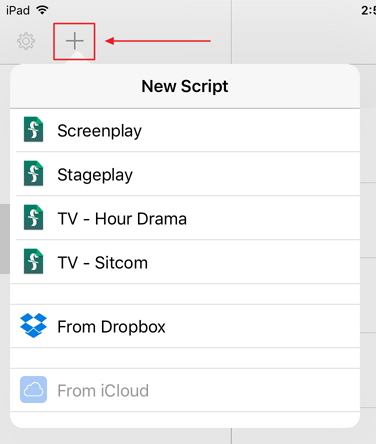Screen dimensions: 376x444
Task: Click the New Script popover title
Action: [x=185, y=86]
